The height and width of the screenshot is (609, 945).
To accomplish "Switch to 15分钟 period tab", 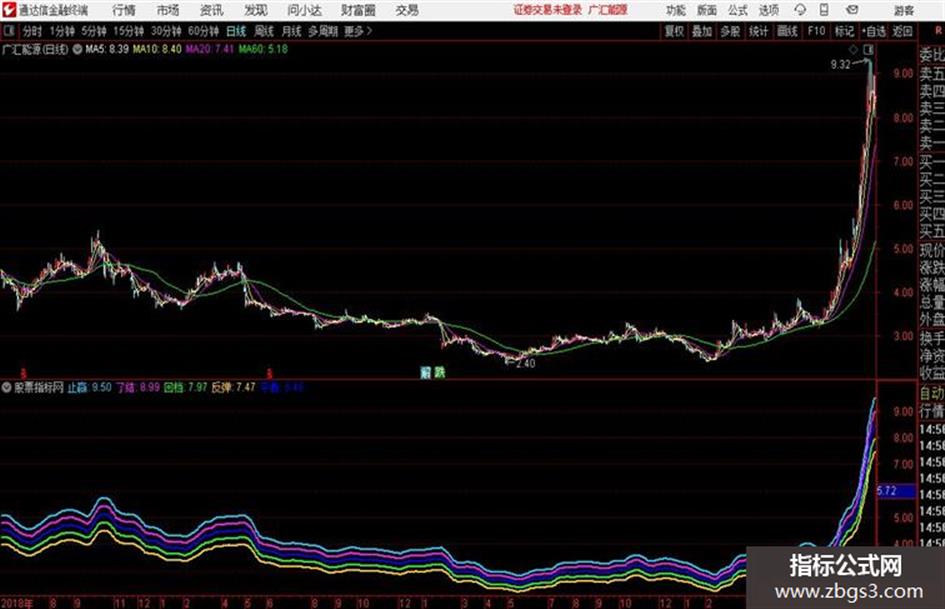I will click(x=129, y=31).
